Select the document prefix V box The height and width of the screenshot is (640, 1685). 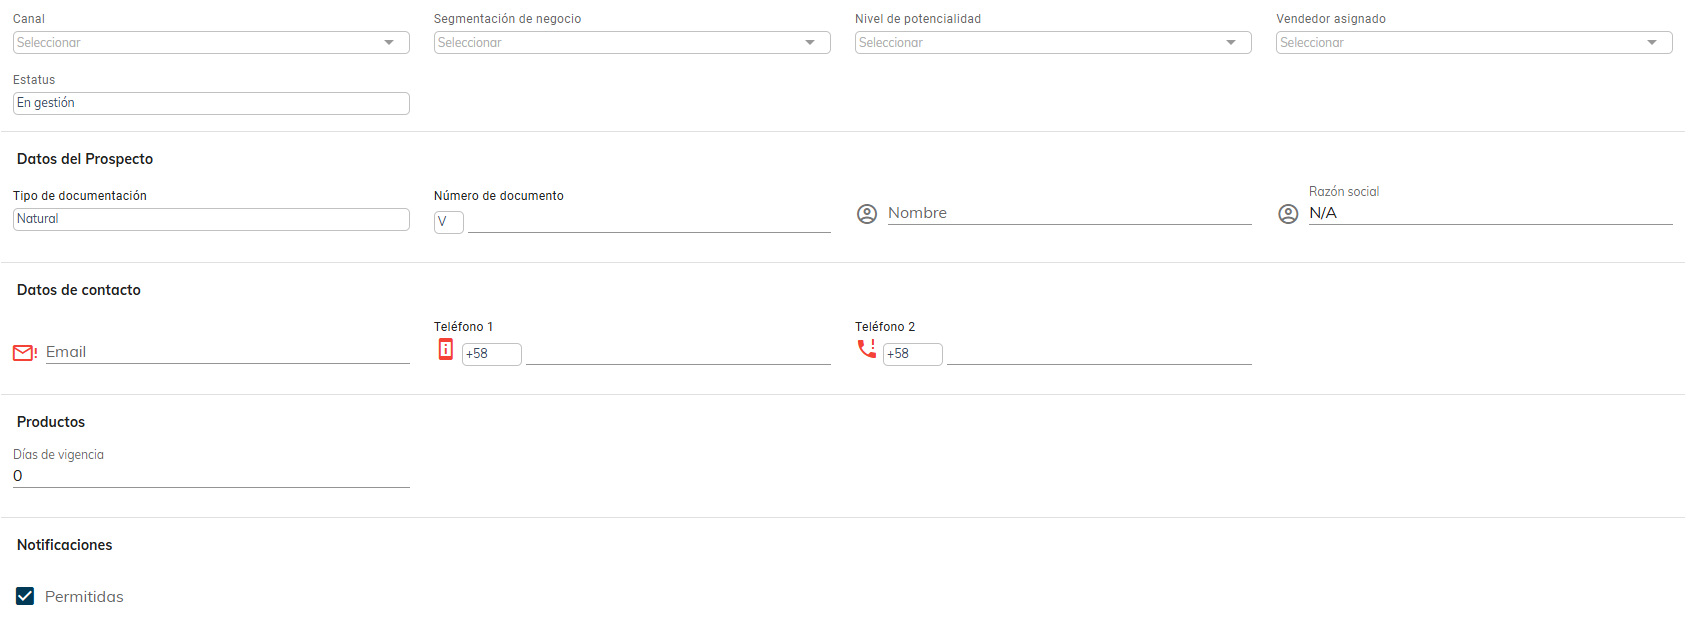point(449,222)
